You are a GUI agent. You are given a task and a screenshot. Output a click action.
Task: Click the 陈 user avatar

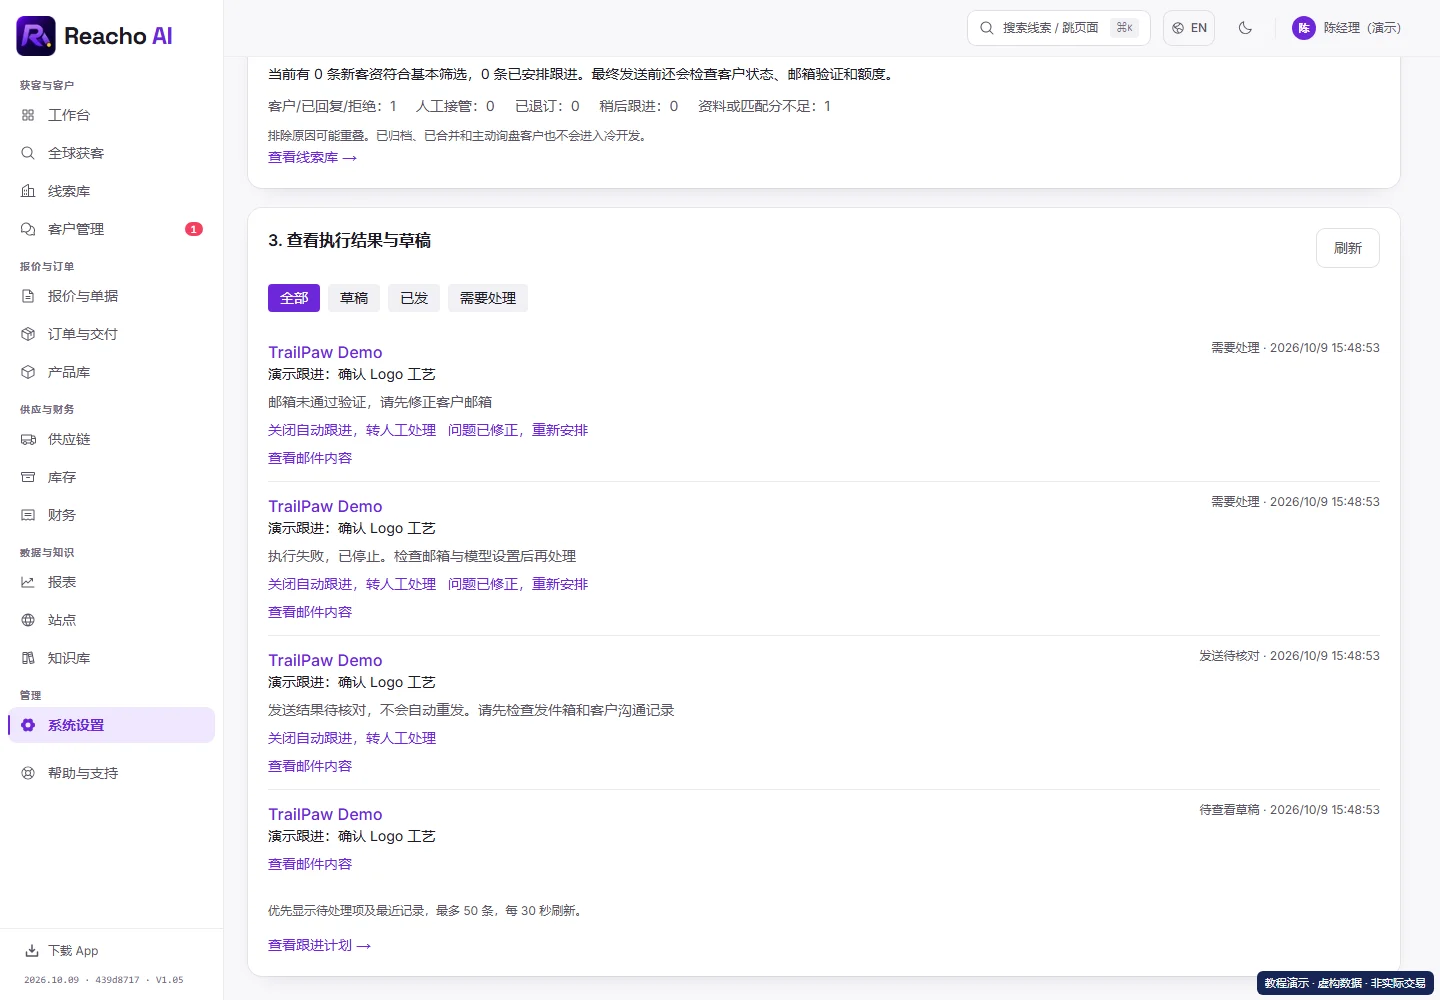coord(1303,28)
